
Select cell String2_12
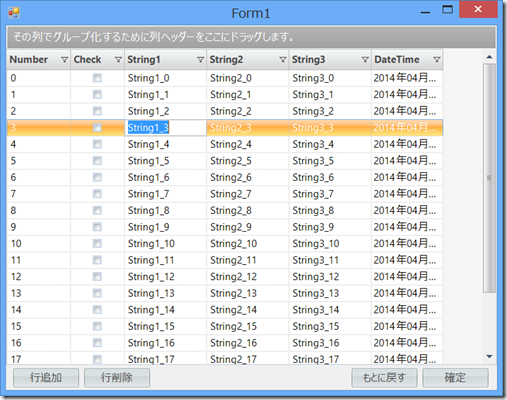pyautogui.click(x=248, y=277)
